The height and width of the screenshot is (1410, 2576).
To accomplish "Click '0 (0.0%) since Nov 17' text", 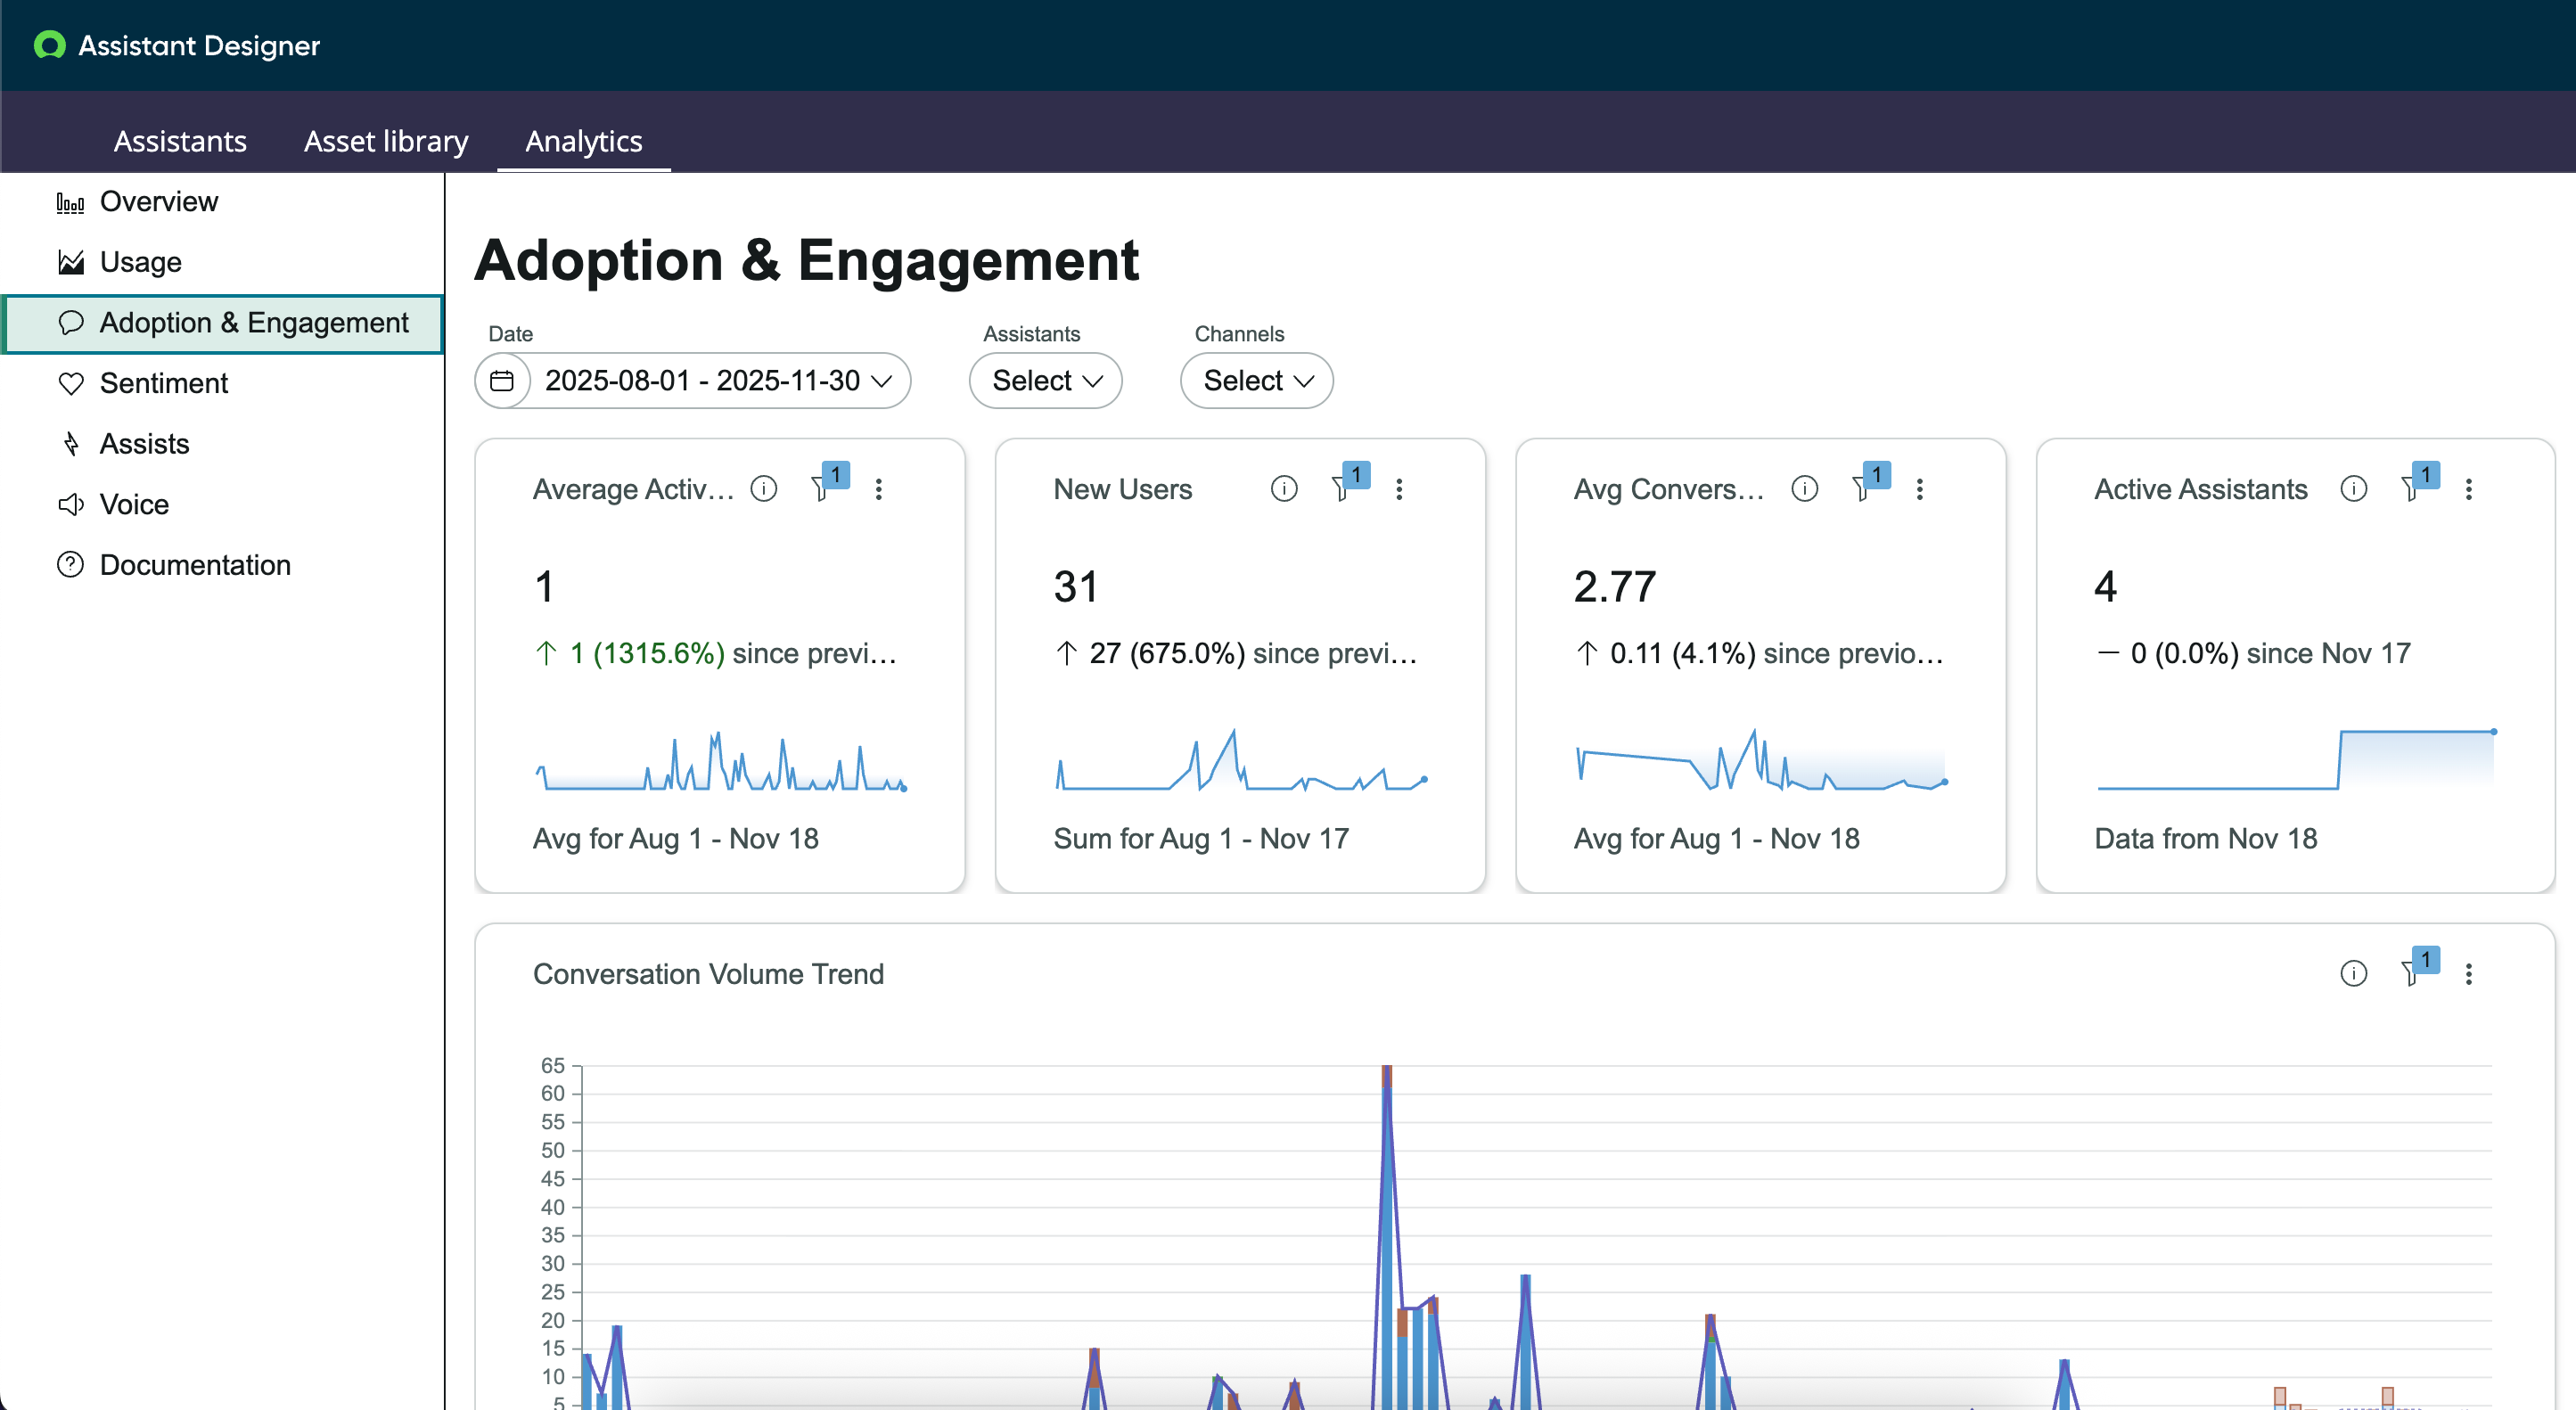I will click(2270, 654).
